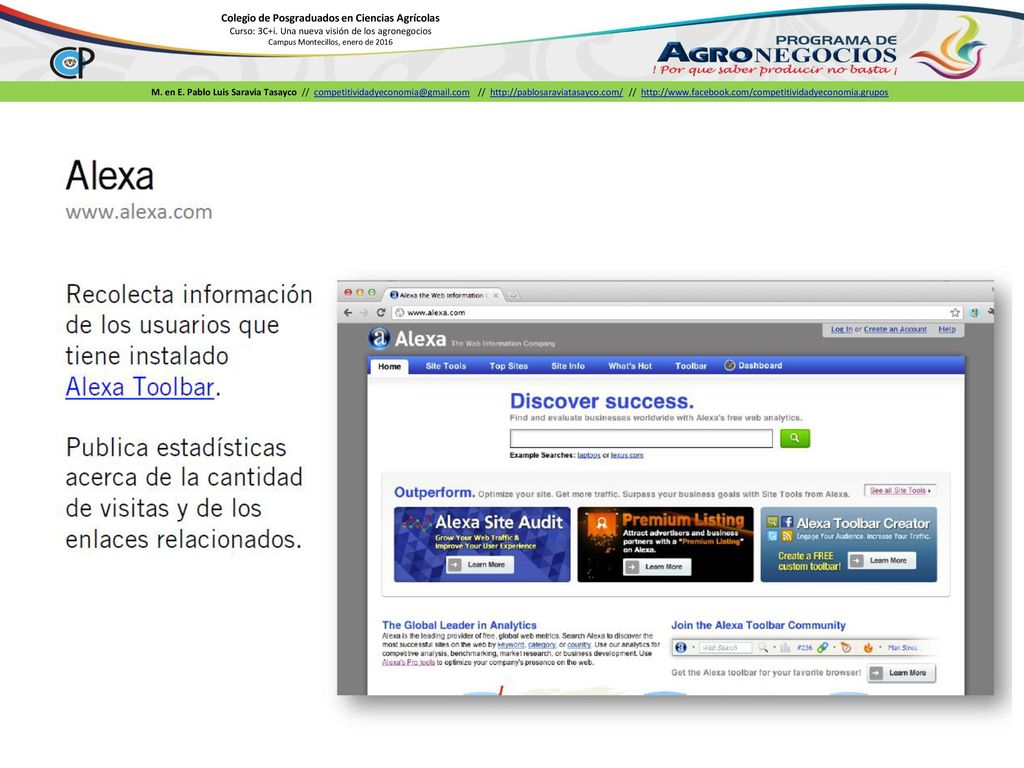
Task: Click Create an Account link
Action: (x=895, y=329)
